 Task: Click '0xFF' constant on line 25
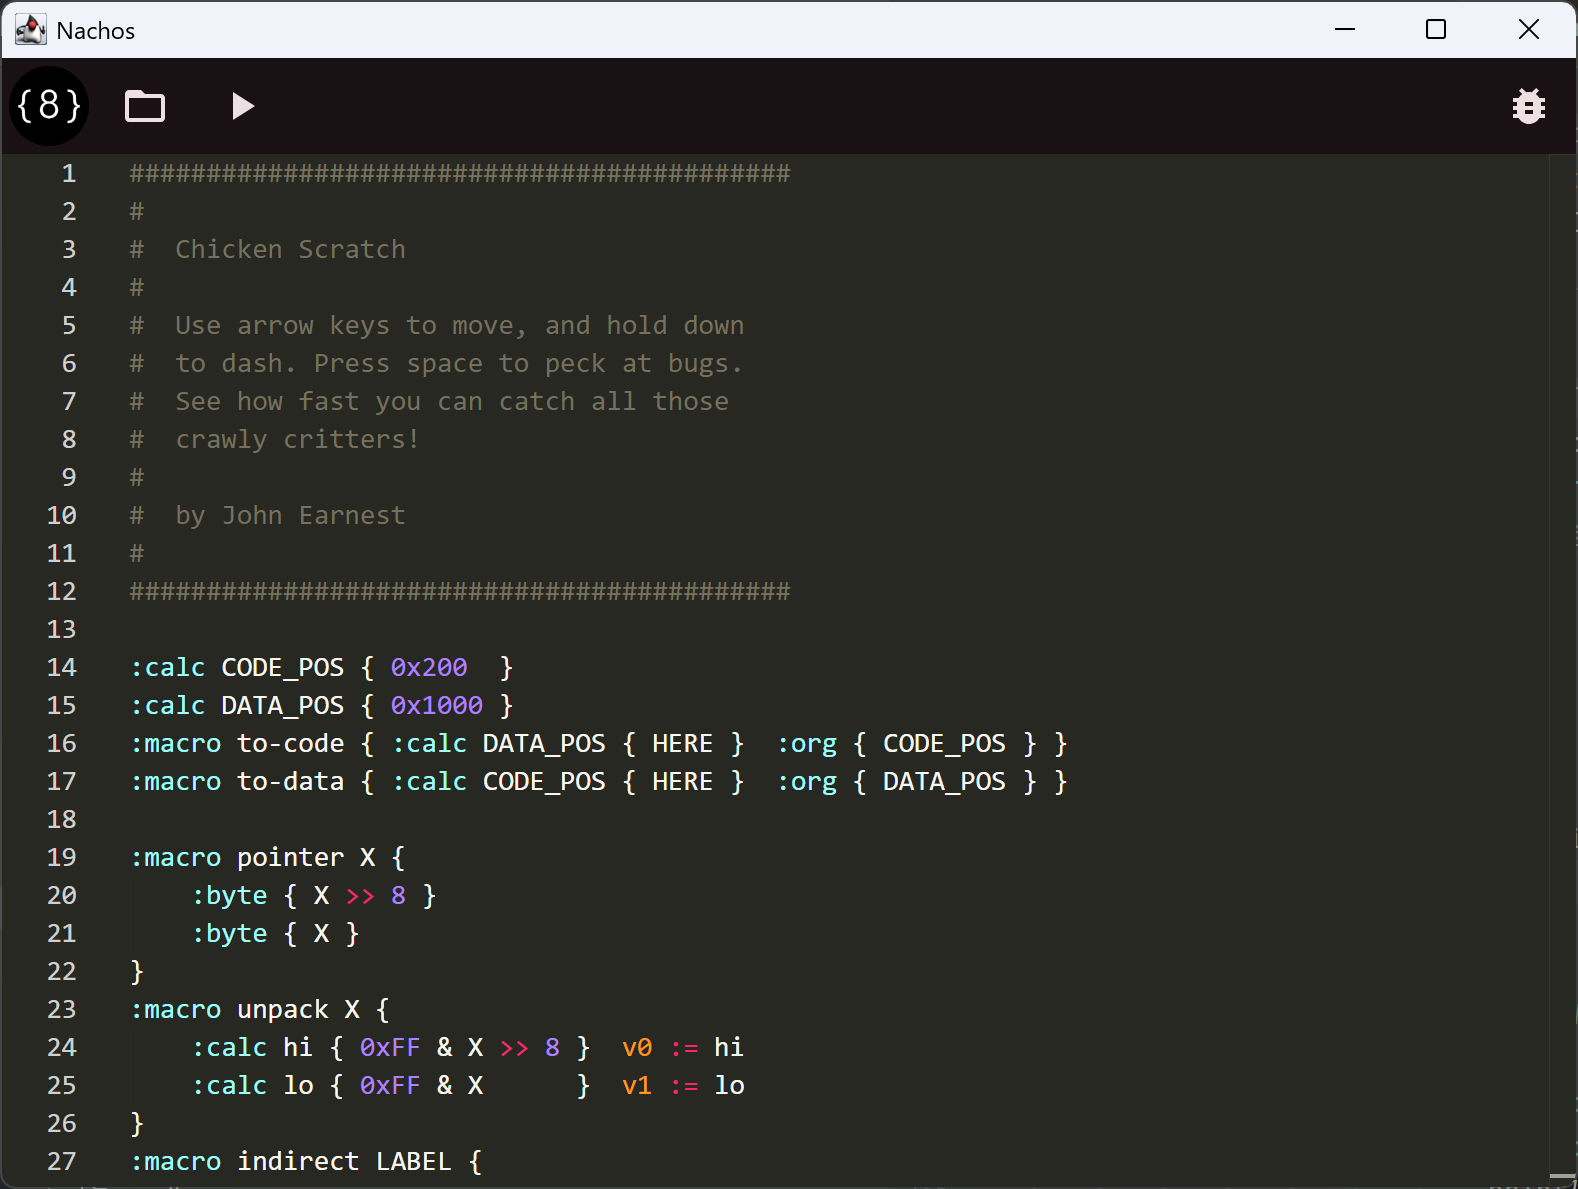click(x=390, y=1085)
